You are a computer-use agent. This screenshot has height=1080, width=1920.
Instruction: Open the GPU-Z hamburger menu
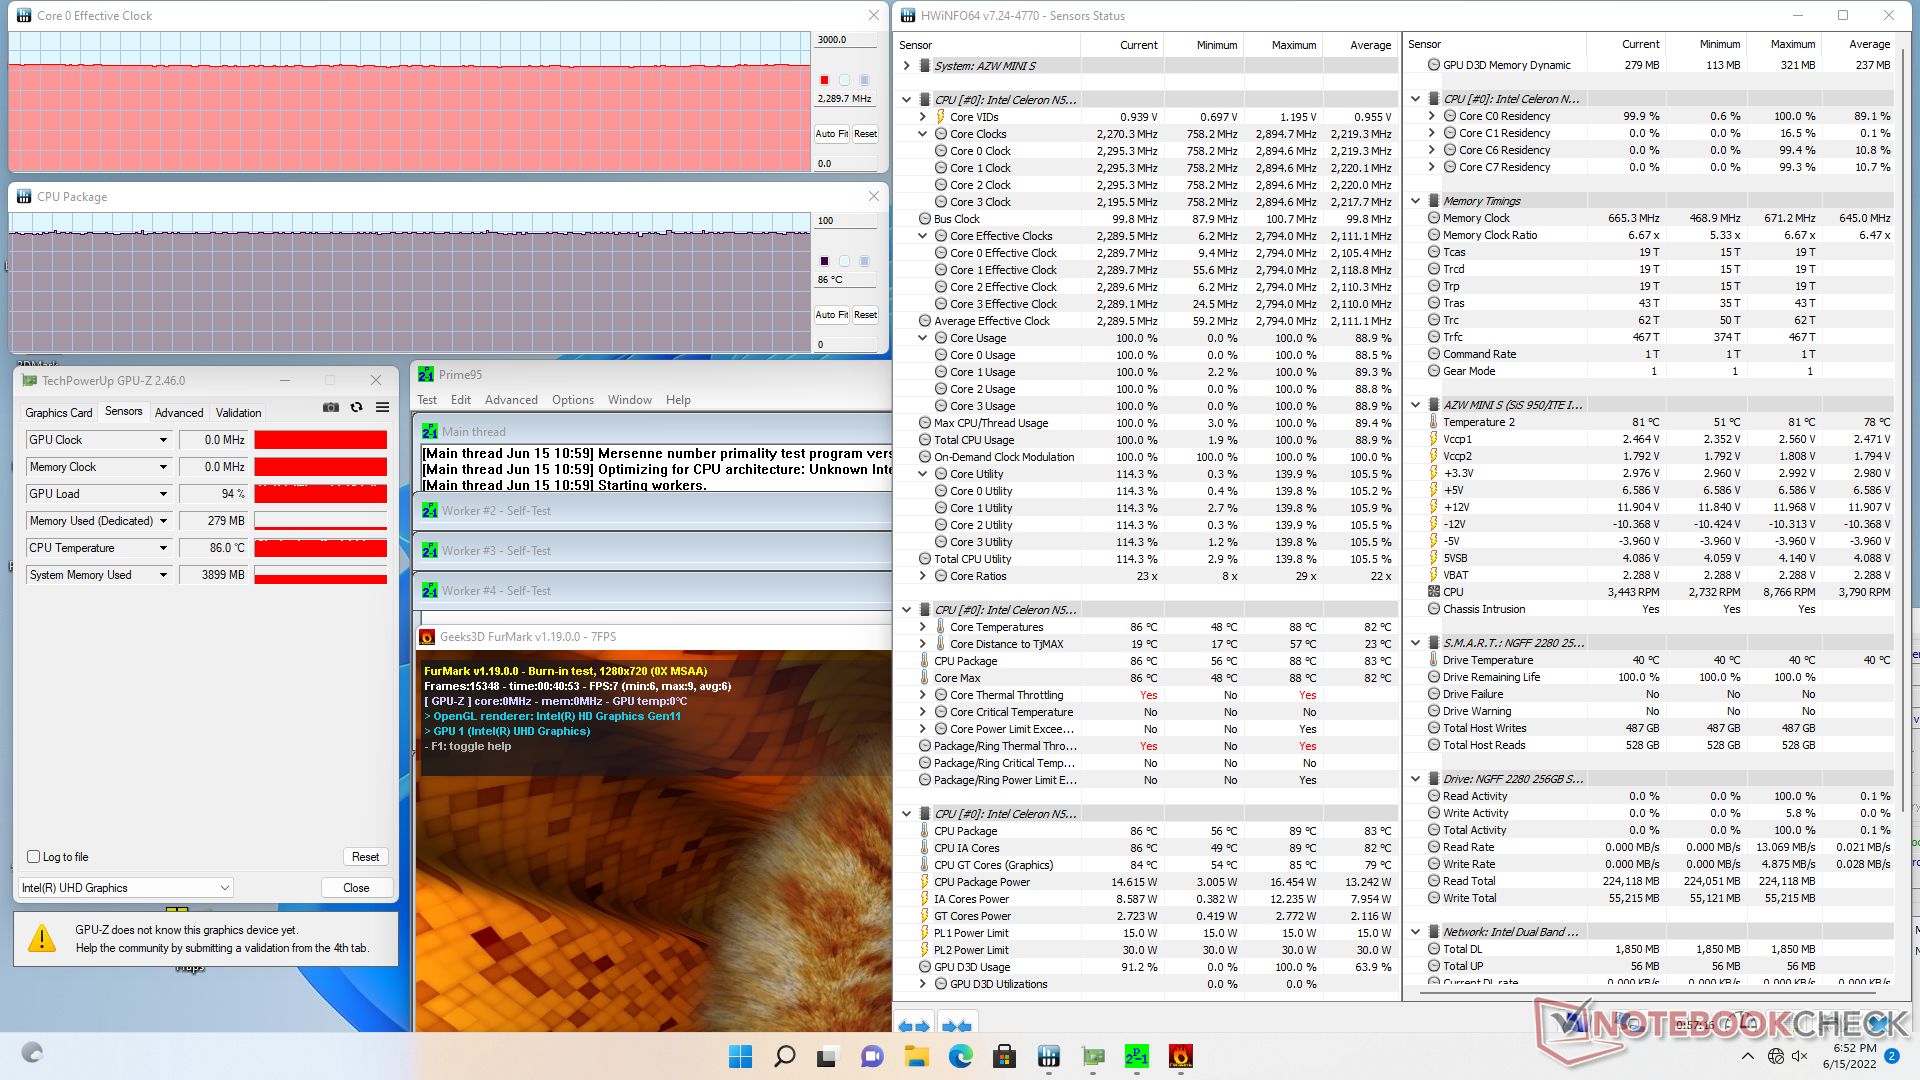tap(382, 407)
